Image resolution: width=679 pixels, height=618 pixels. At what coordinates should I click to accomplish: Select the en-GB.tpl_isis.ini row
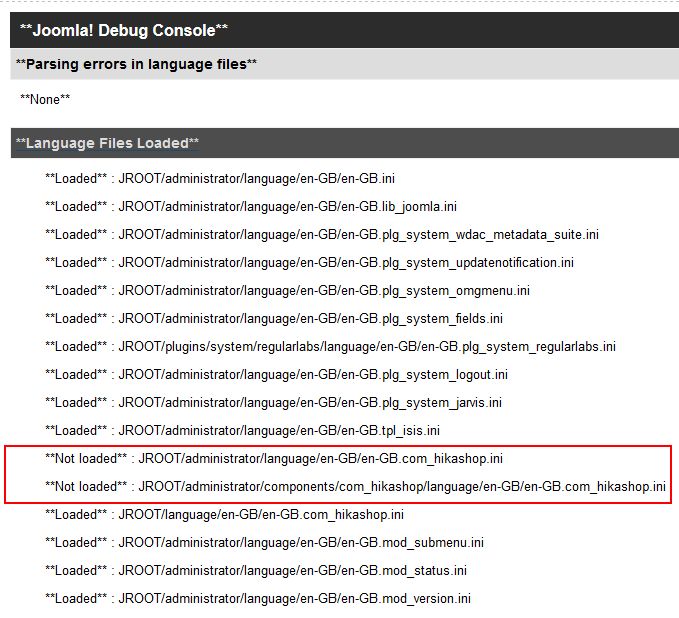(x=242, y=430)
